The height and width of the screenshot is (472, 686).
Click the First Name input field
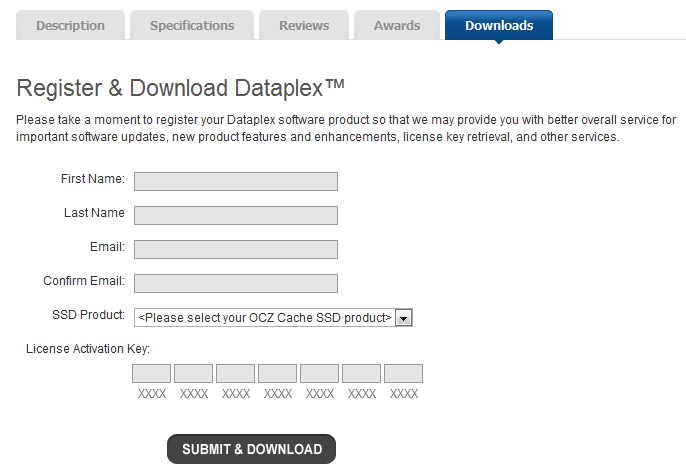[236, 182]
